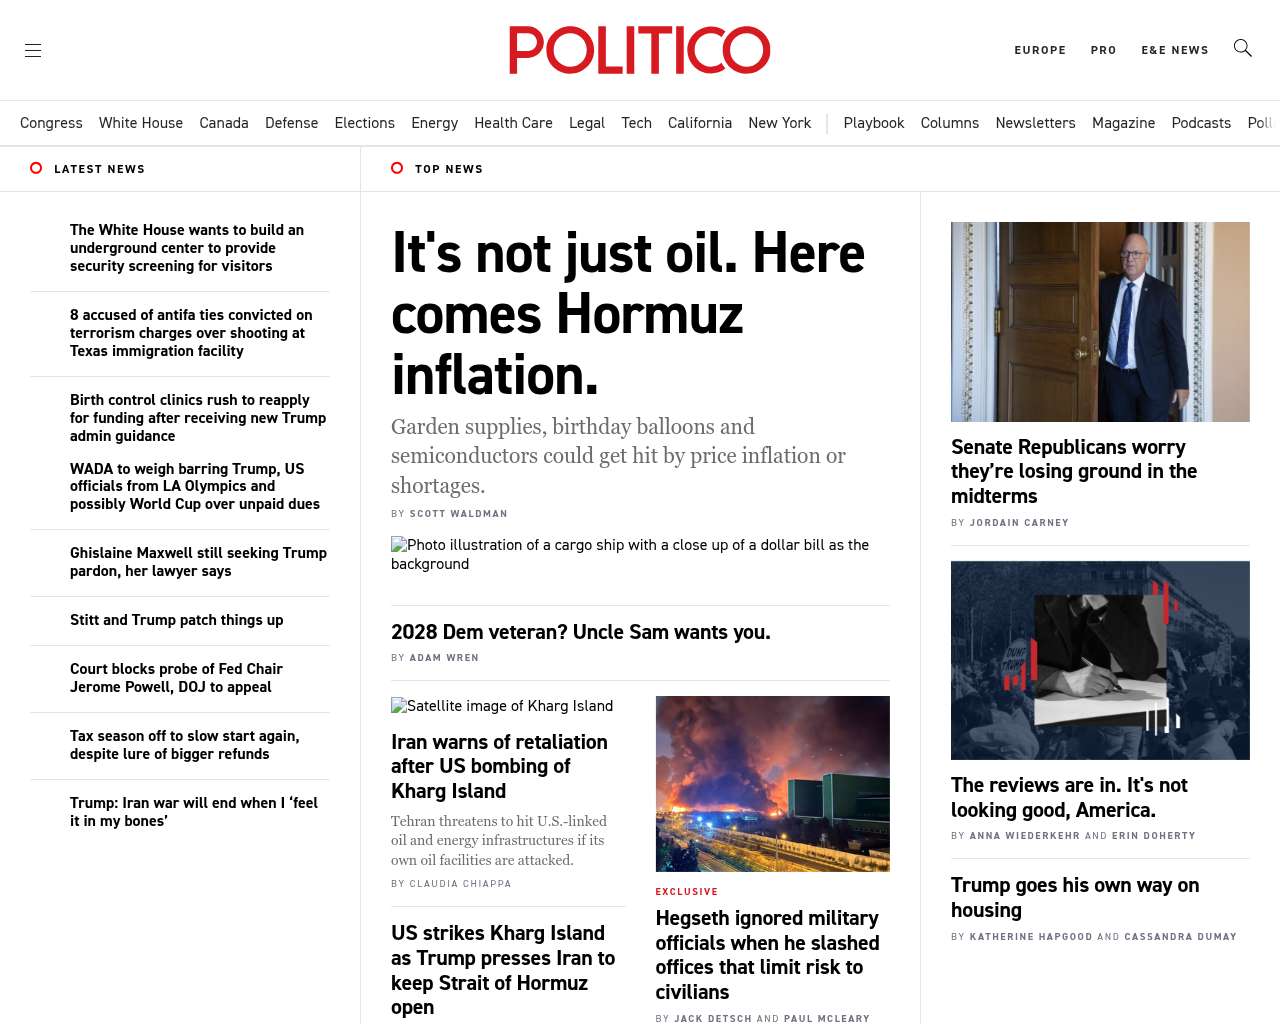Click the POLITICO logo
Image resolution: width=1280 pixels, height=1024 pixels.
coord(640,50)
